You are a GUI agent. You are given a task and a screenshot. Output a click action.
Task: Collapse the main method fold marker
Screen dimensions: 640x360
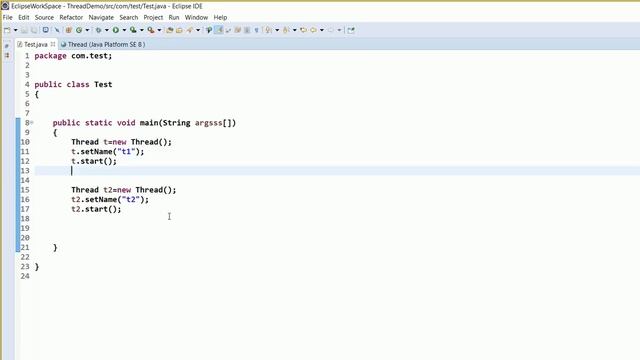click(32, 122)
